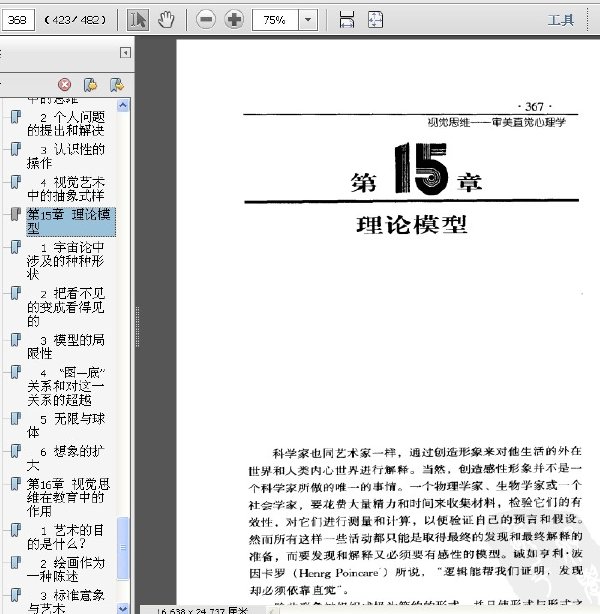Click page number ·367· in document header
This screenshot has height=614, width=600.
click(535, 107)
